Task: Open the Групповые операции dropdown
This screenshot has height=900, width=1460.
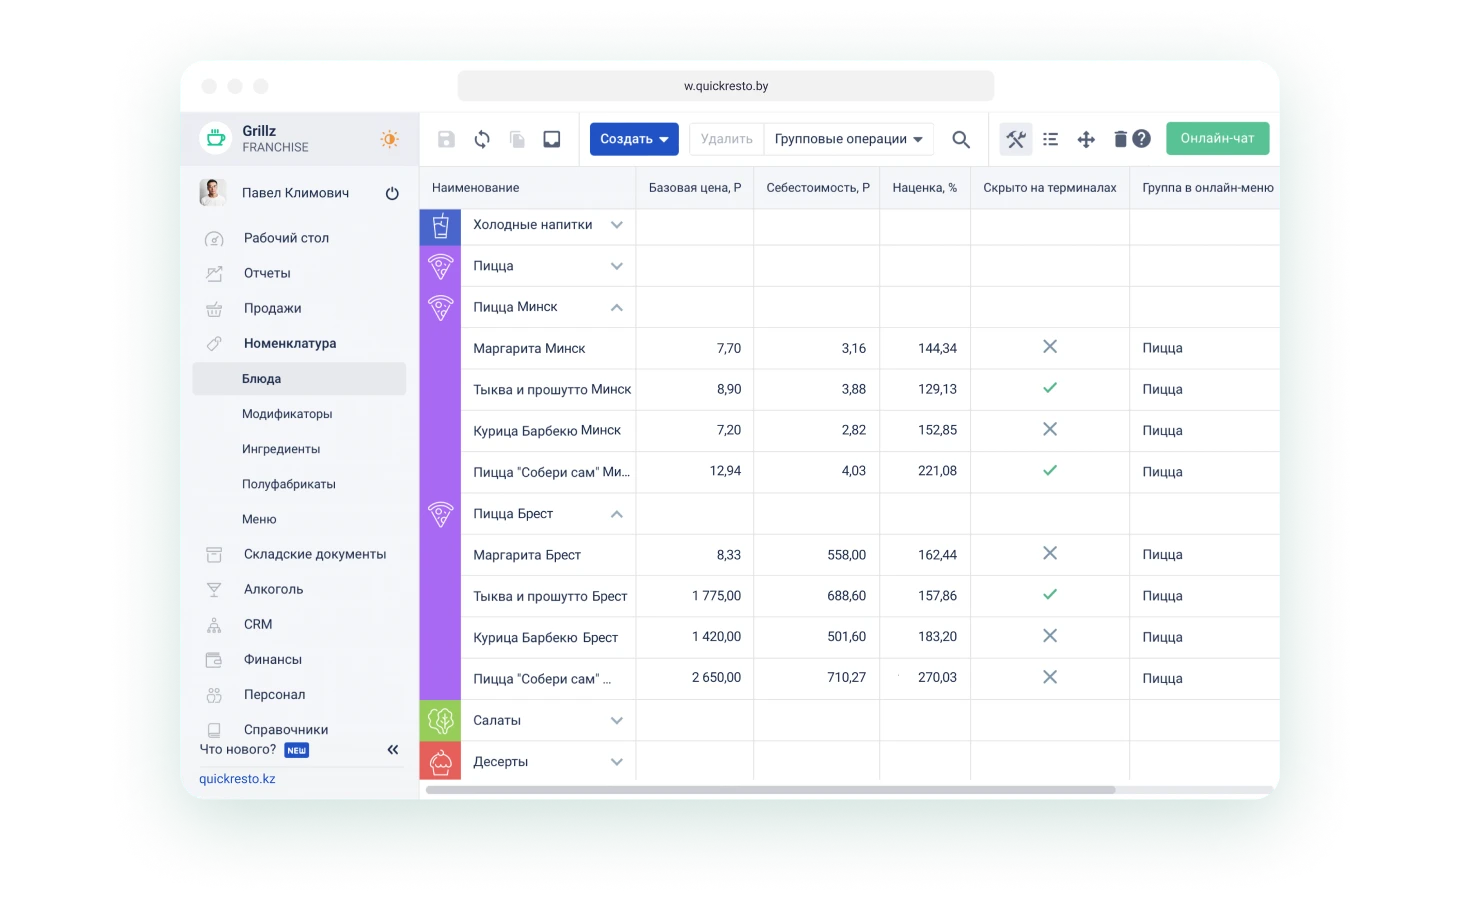Action: pos(848,139)
